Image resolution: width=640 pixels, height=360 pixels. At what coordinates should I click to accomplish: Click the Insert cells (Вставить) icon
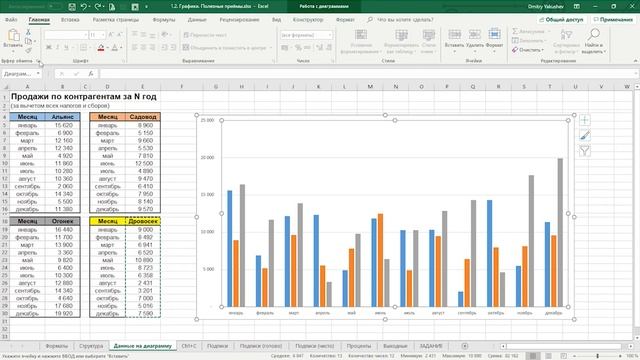[454, 35]
